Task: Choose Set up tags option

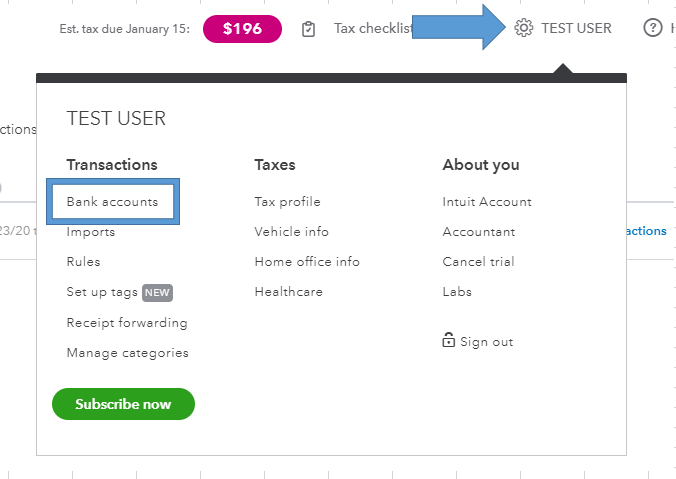Action: pos(104,292)
